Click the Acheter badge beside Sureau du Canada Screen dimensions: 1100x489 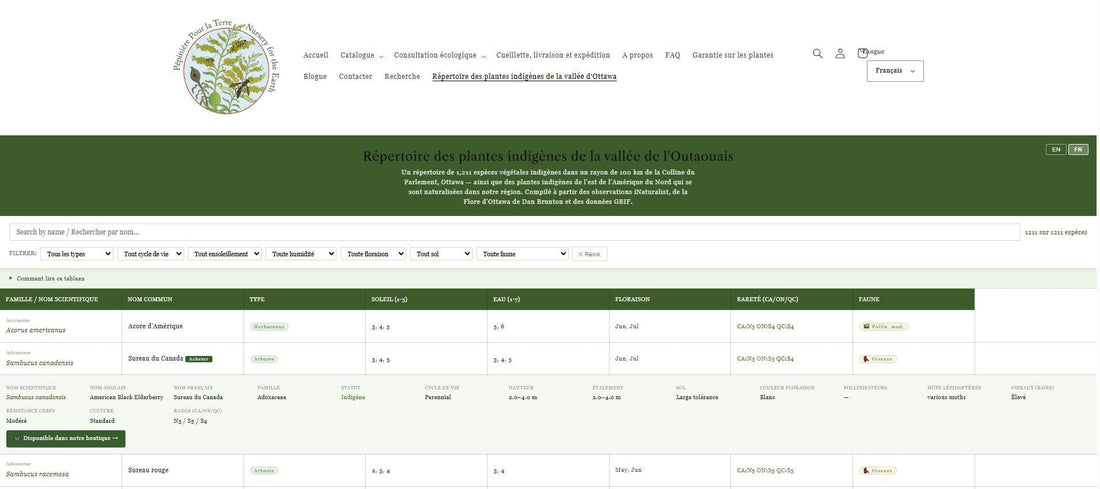(x=199, y=359)
